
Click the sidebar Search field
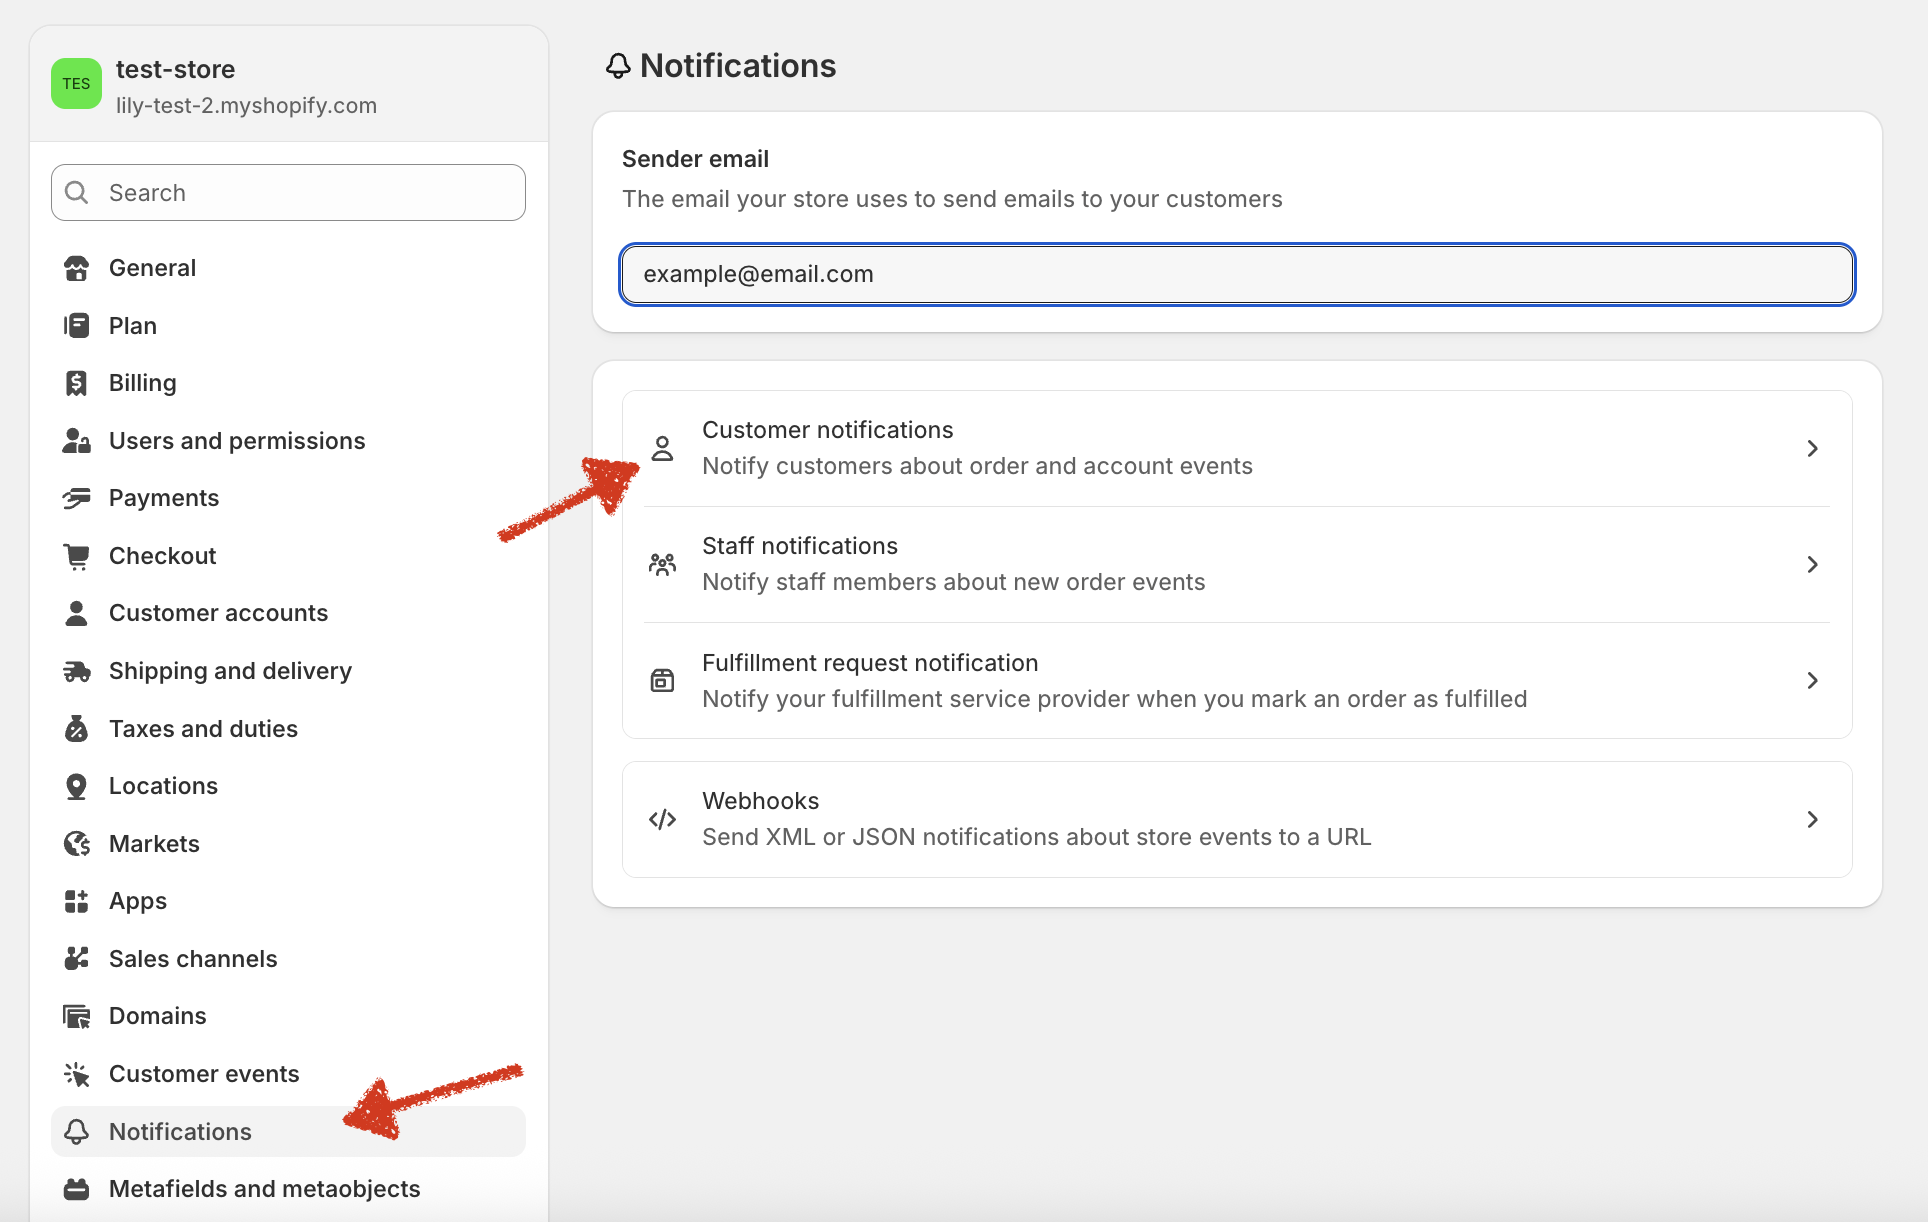[x=288, y=192]
